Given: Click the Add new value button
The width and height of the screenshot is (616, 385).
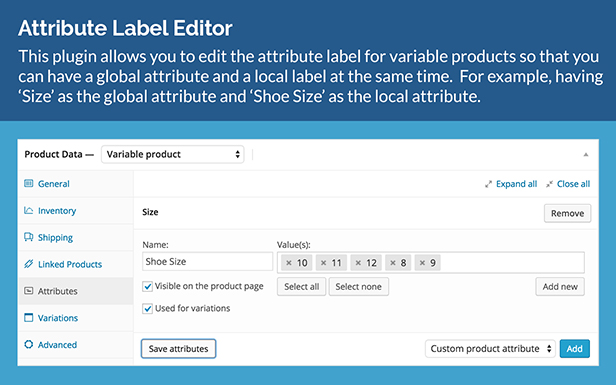Looking at the screenshot, I should tap(560, 286).
